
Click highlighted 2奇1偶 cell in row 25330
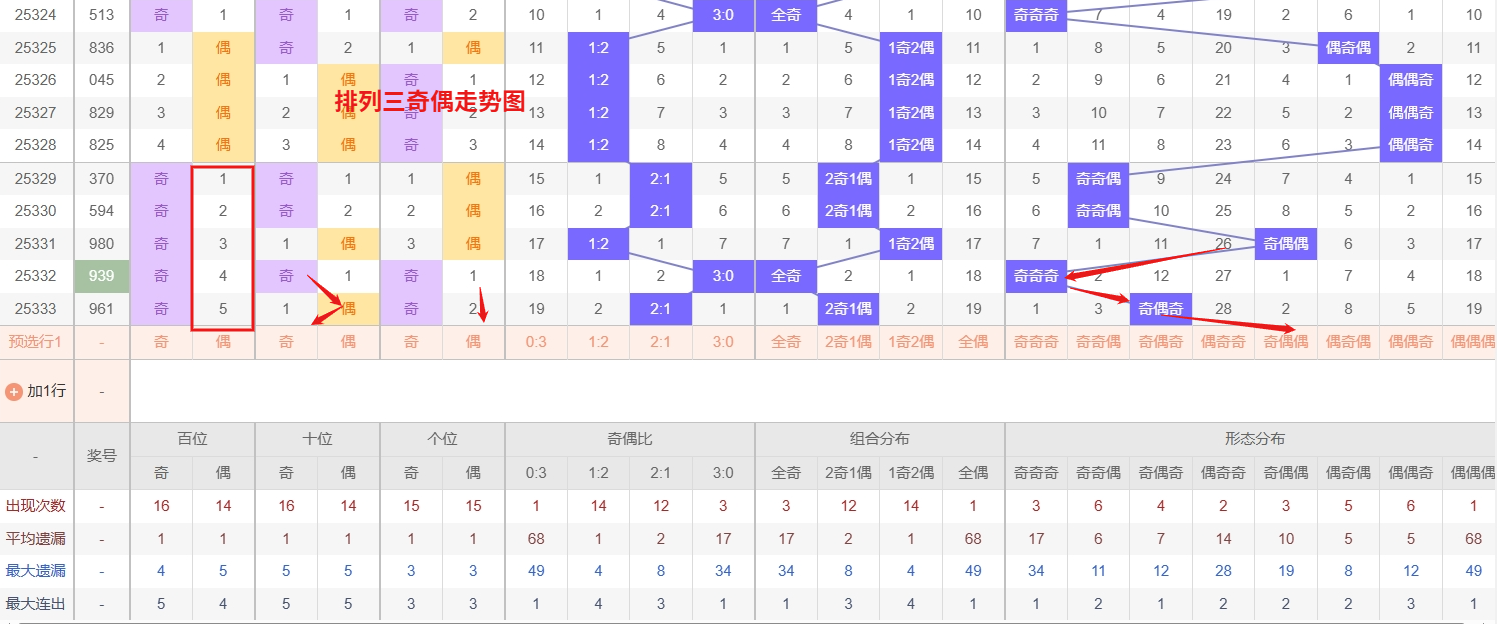[848, 211]
